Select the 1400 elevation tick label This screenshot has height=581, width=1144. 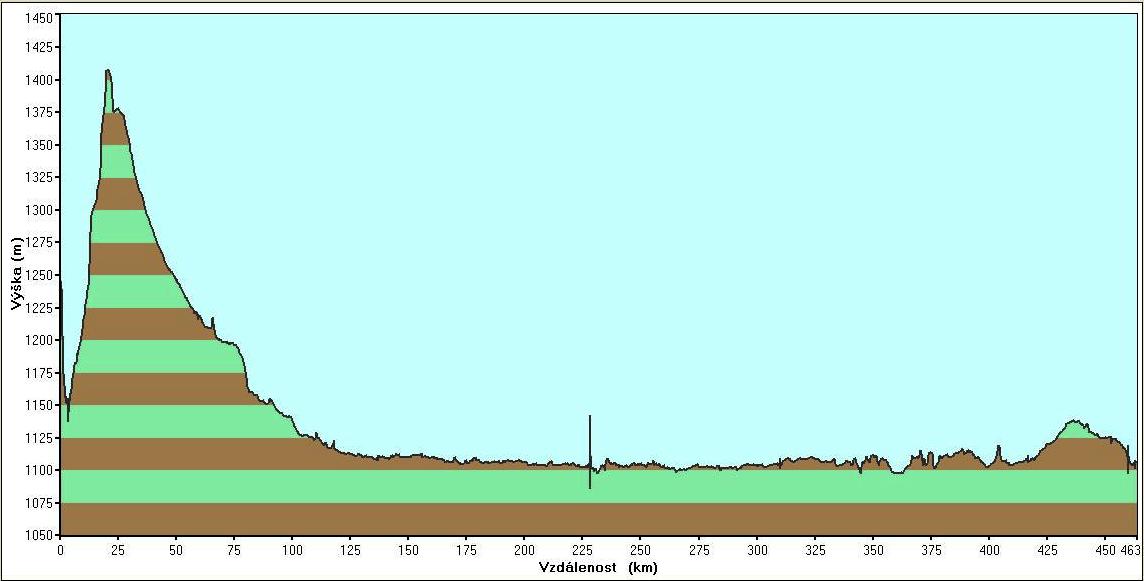click(38, 80)
